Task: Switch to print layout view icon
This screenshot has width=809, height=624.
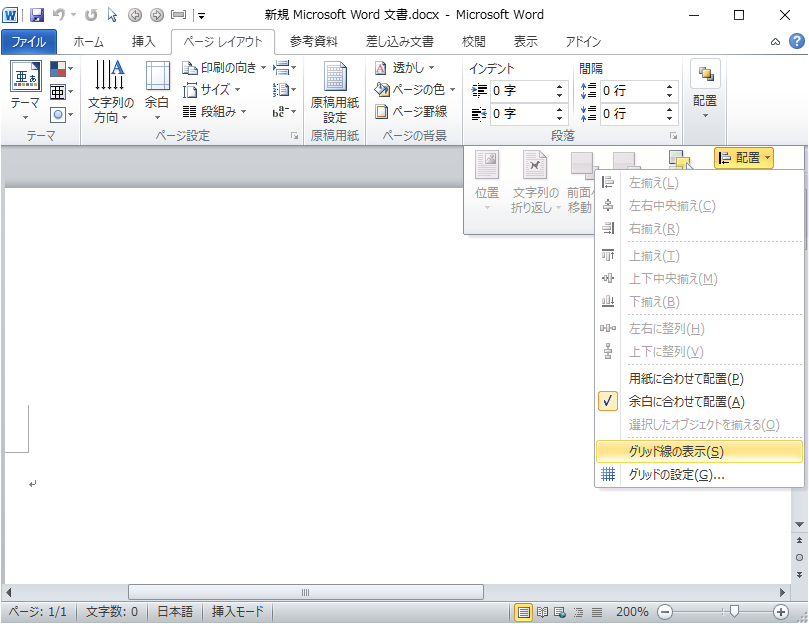Action: (523, 612)
